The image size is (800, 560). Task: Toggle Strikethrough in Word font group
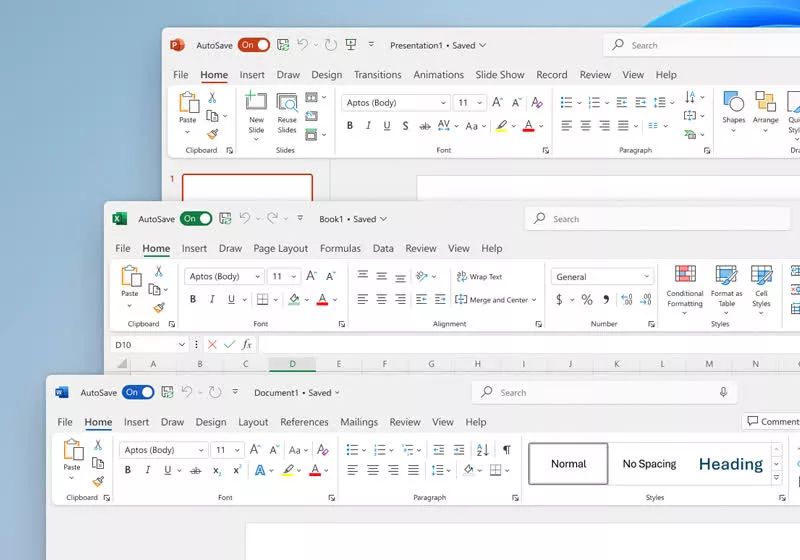(x=195, y=470)
